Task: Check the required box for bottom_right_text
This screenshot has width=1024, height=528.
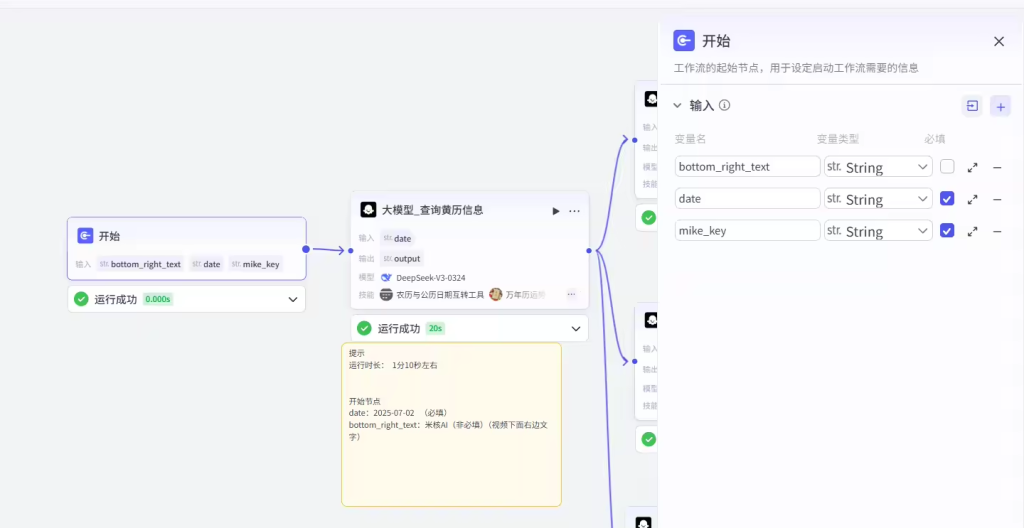Action: (x=947, y=167)
